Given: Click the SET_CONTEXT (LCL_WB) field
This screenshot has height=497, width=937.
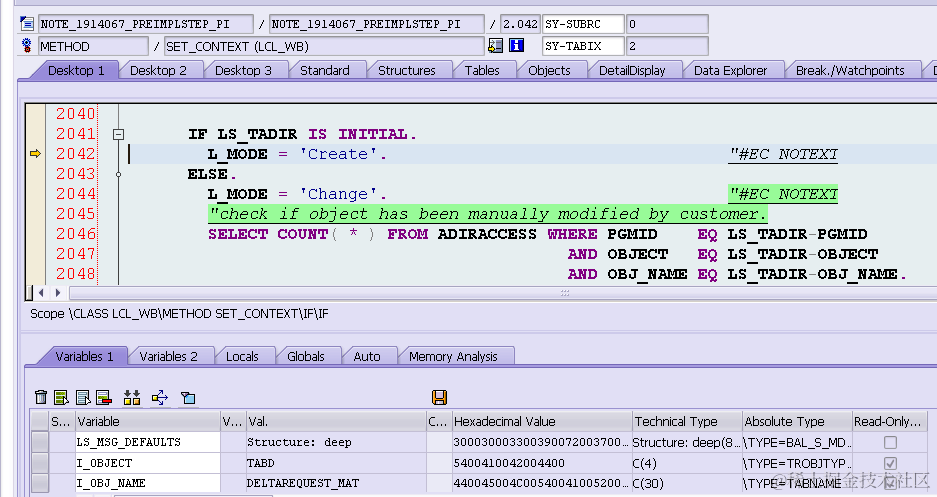Looking at the screenshot, I should (x=324, y=46).
